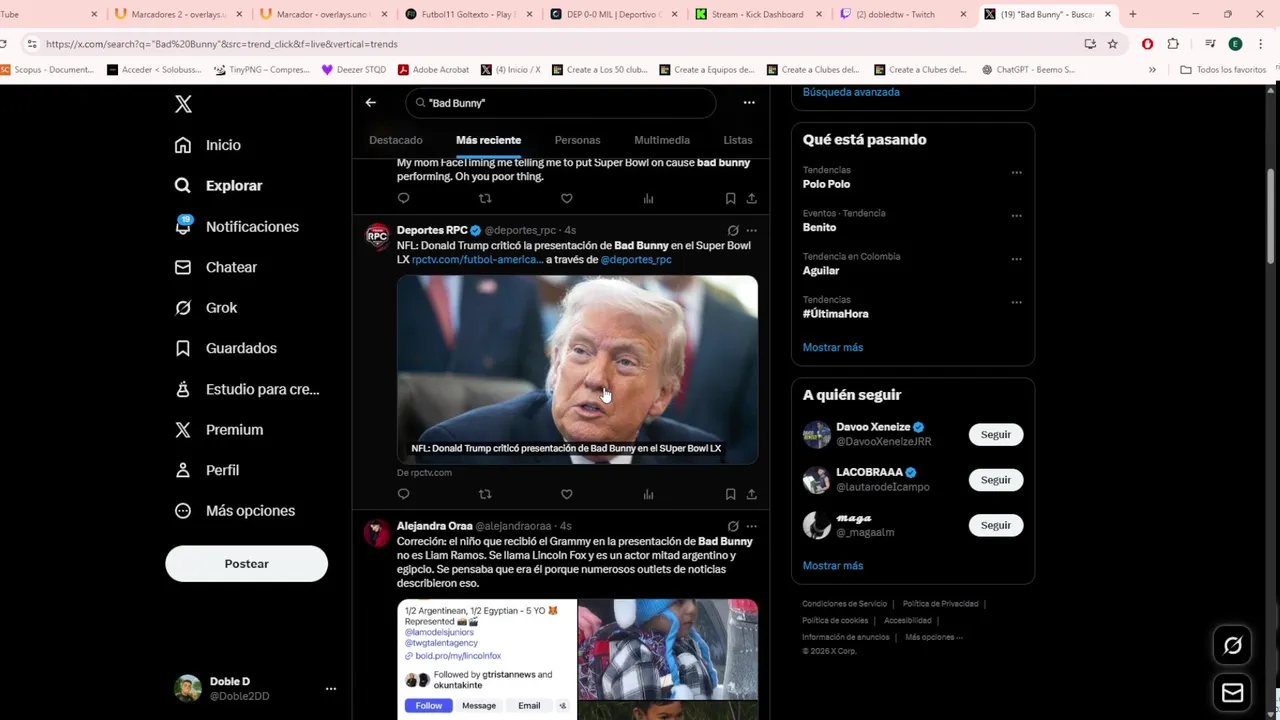Open browser extensions puzzle icon
Viewport: 1280px width, 720px height.
1173,44
